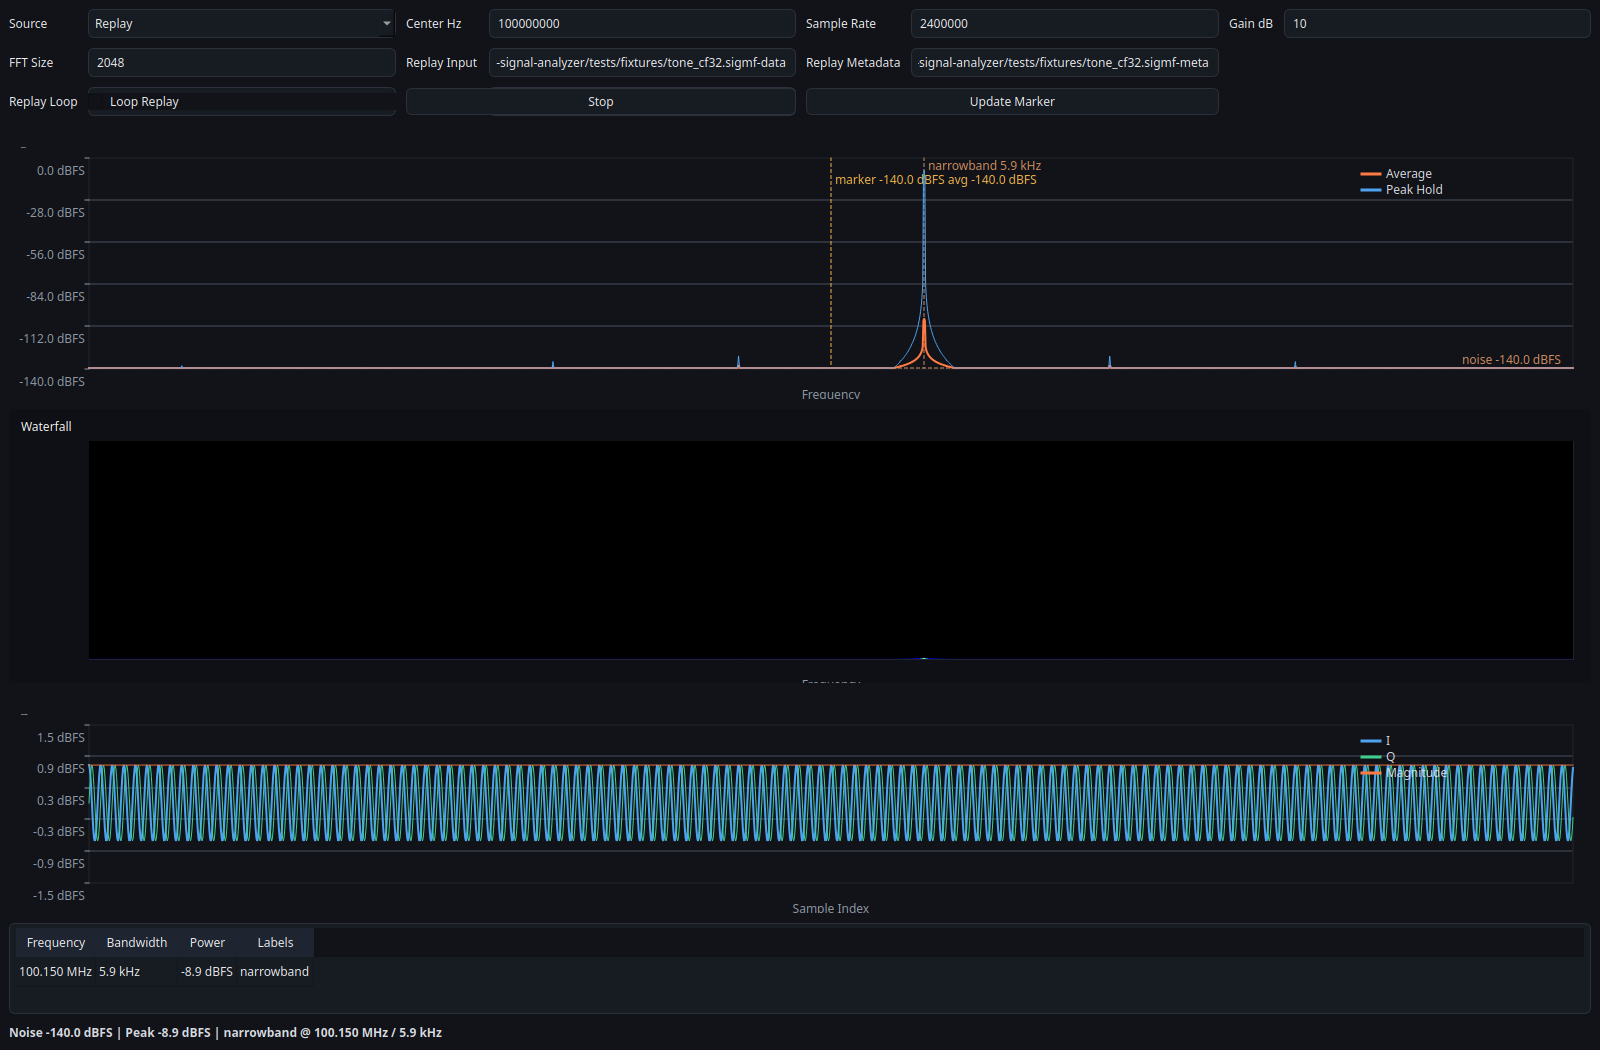
Task: Click the green Q legend swatch
Action: pos(1370,757)
